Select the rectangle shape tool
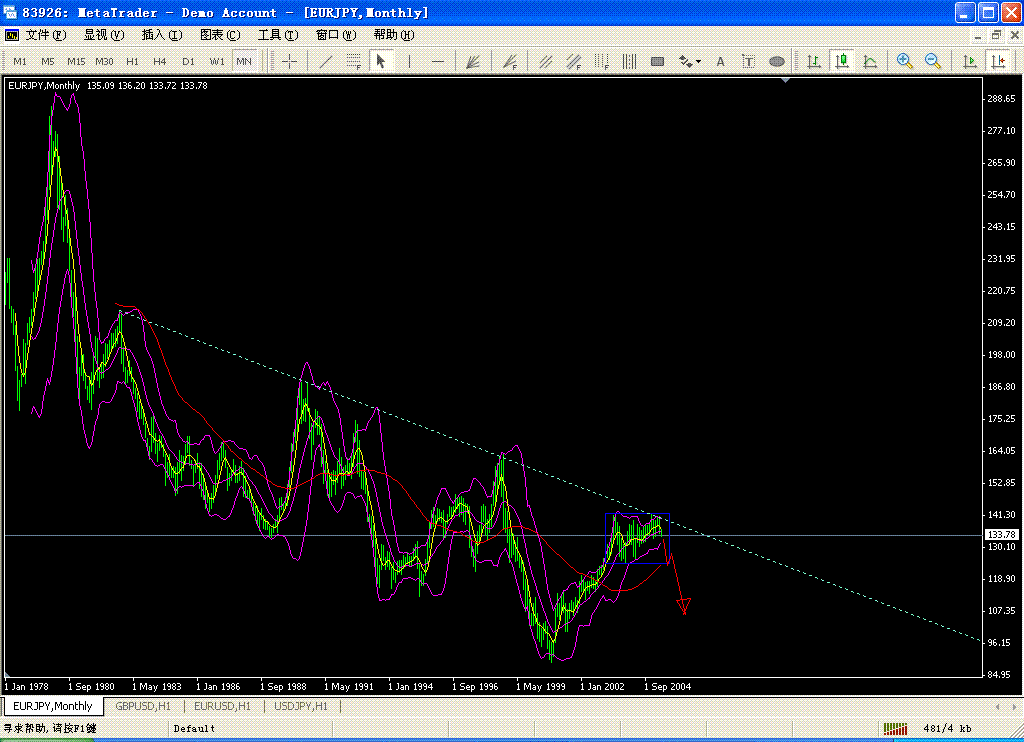Image resolution: width=1024 pixels, height=742 pixels. click(657, 61)
